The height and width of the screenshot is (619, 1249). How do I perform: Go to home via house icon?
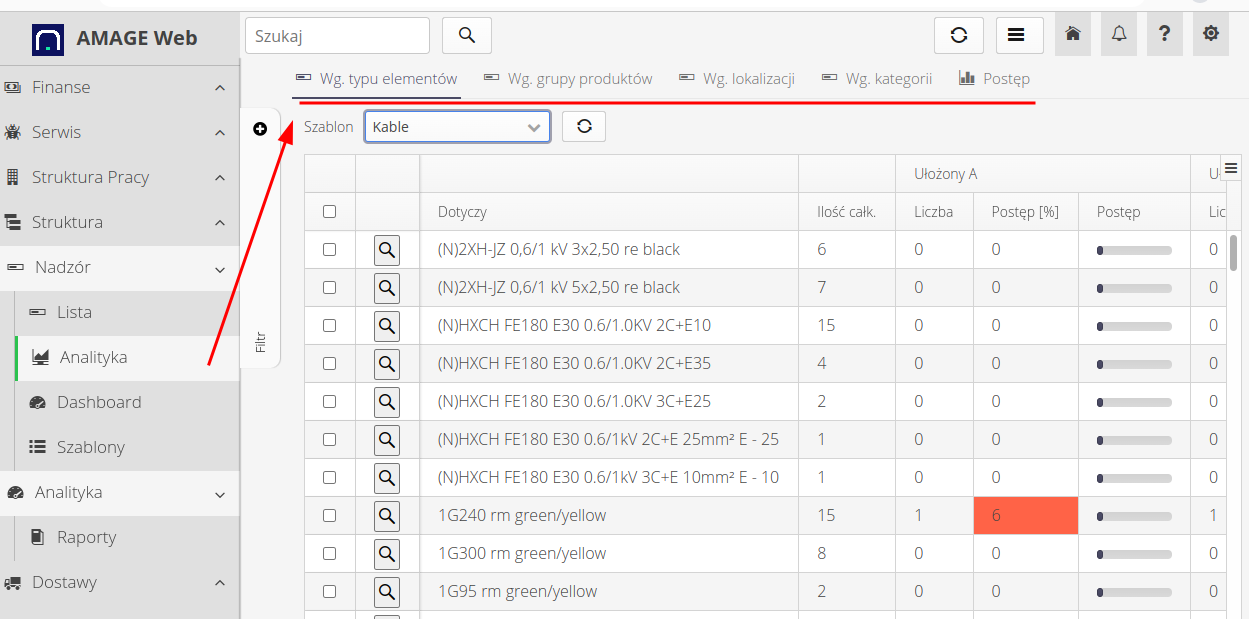pyautogui.click(x=1073, y=34)
